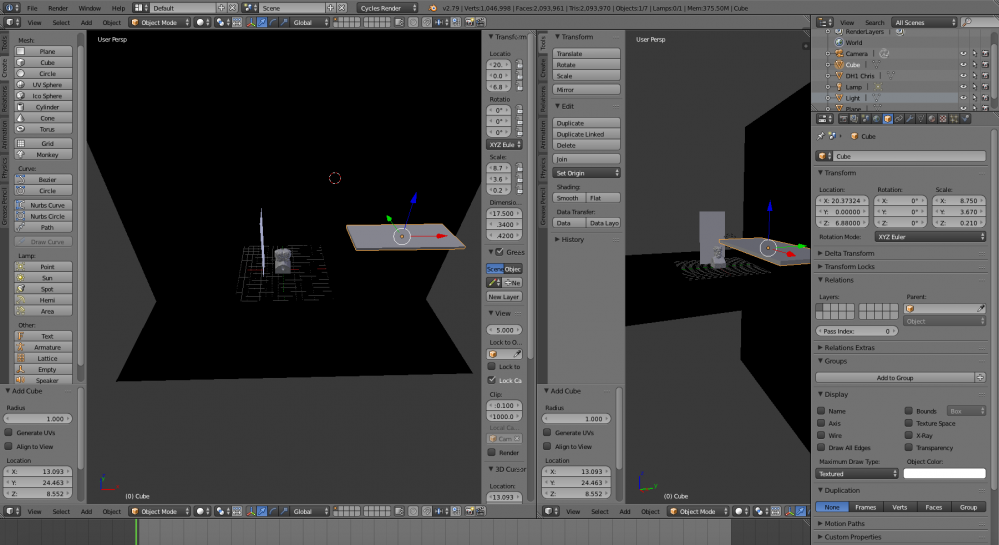Viewport: 999px width, 545px height.
Task: Hide the Camera in outliner viewport
Action: 963,54
